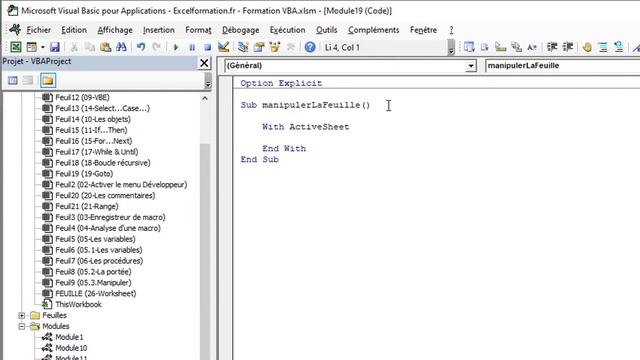Image resolution: width=640 pixels, height=360 pixels.
Task: Click Quick Info icon
Action: pyautogui.click(x=500, y=47)
